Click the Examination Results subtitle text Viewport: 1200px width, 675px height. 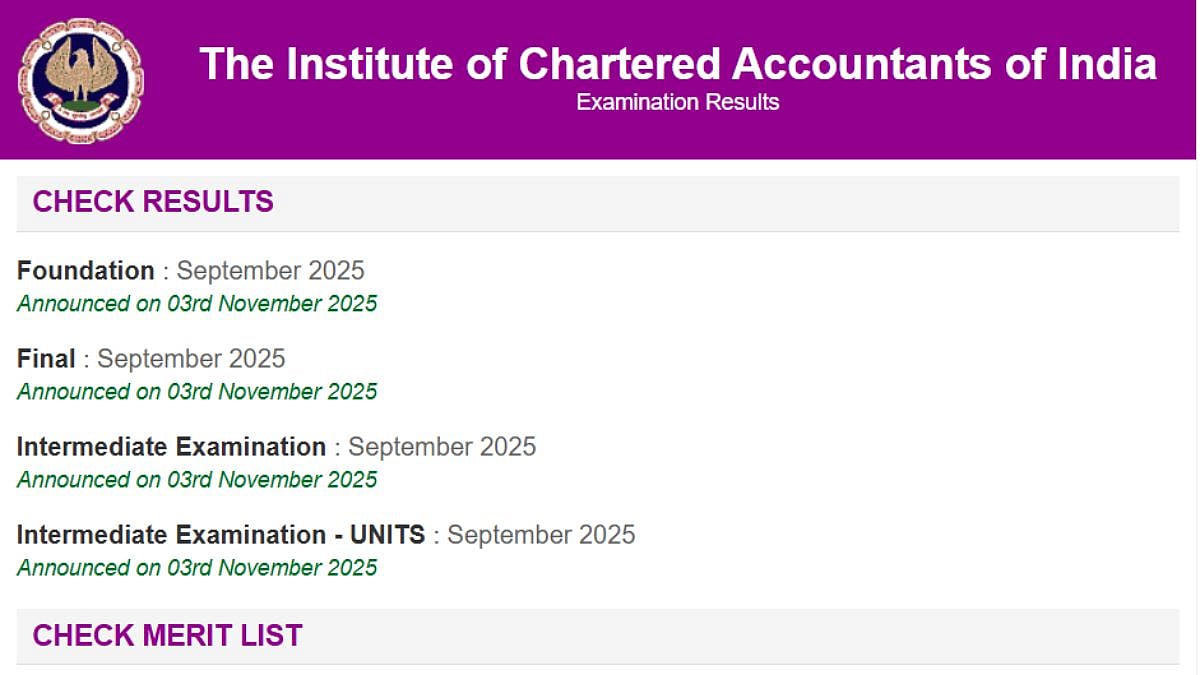[x=677, y=101]
